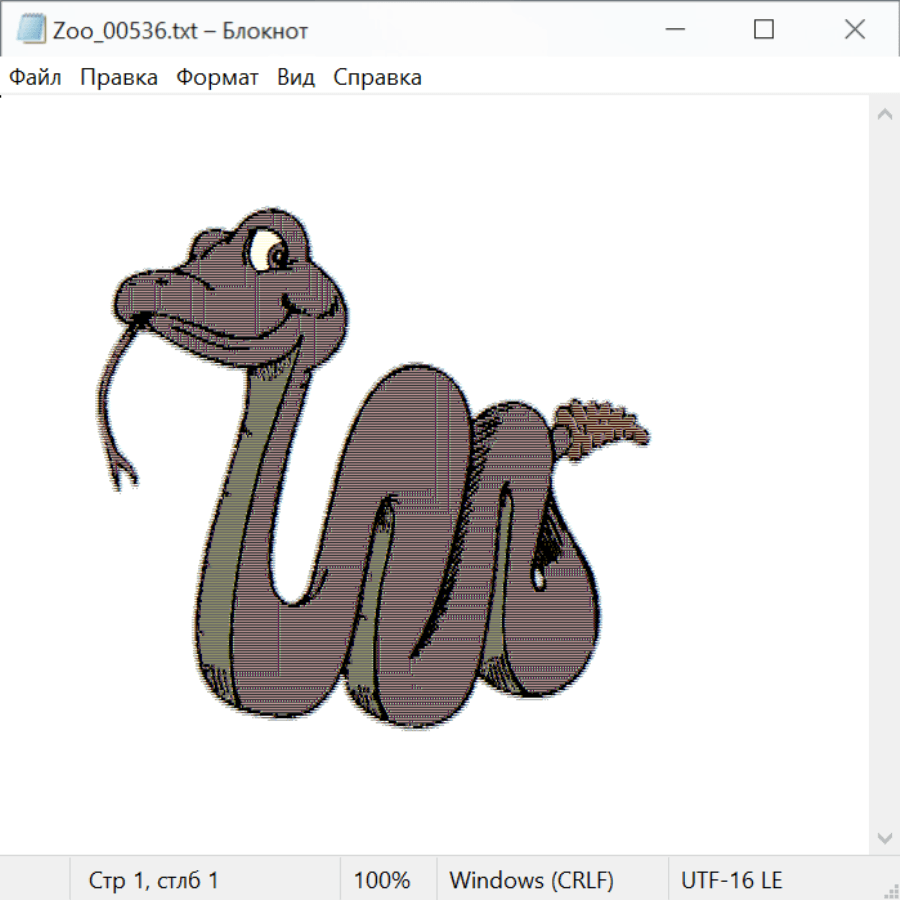The height and width of the screenshot is (900, 900).
Task: Click the resize grip in bottom-right corner
Action: (x=891, y=891)
